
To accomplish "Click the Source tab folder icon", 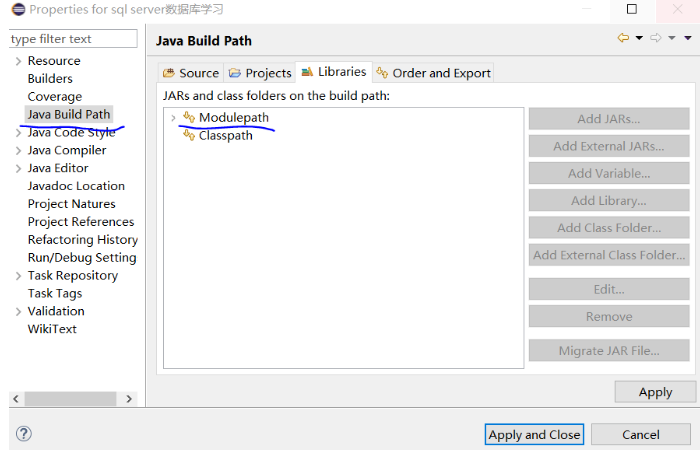I will pos(168,73).
